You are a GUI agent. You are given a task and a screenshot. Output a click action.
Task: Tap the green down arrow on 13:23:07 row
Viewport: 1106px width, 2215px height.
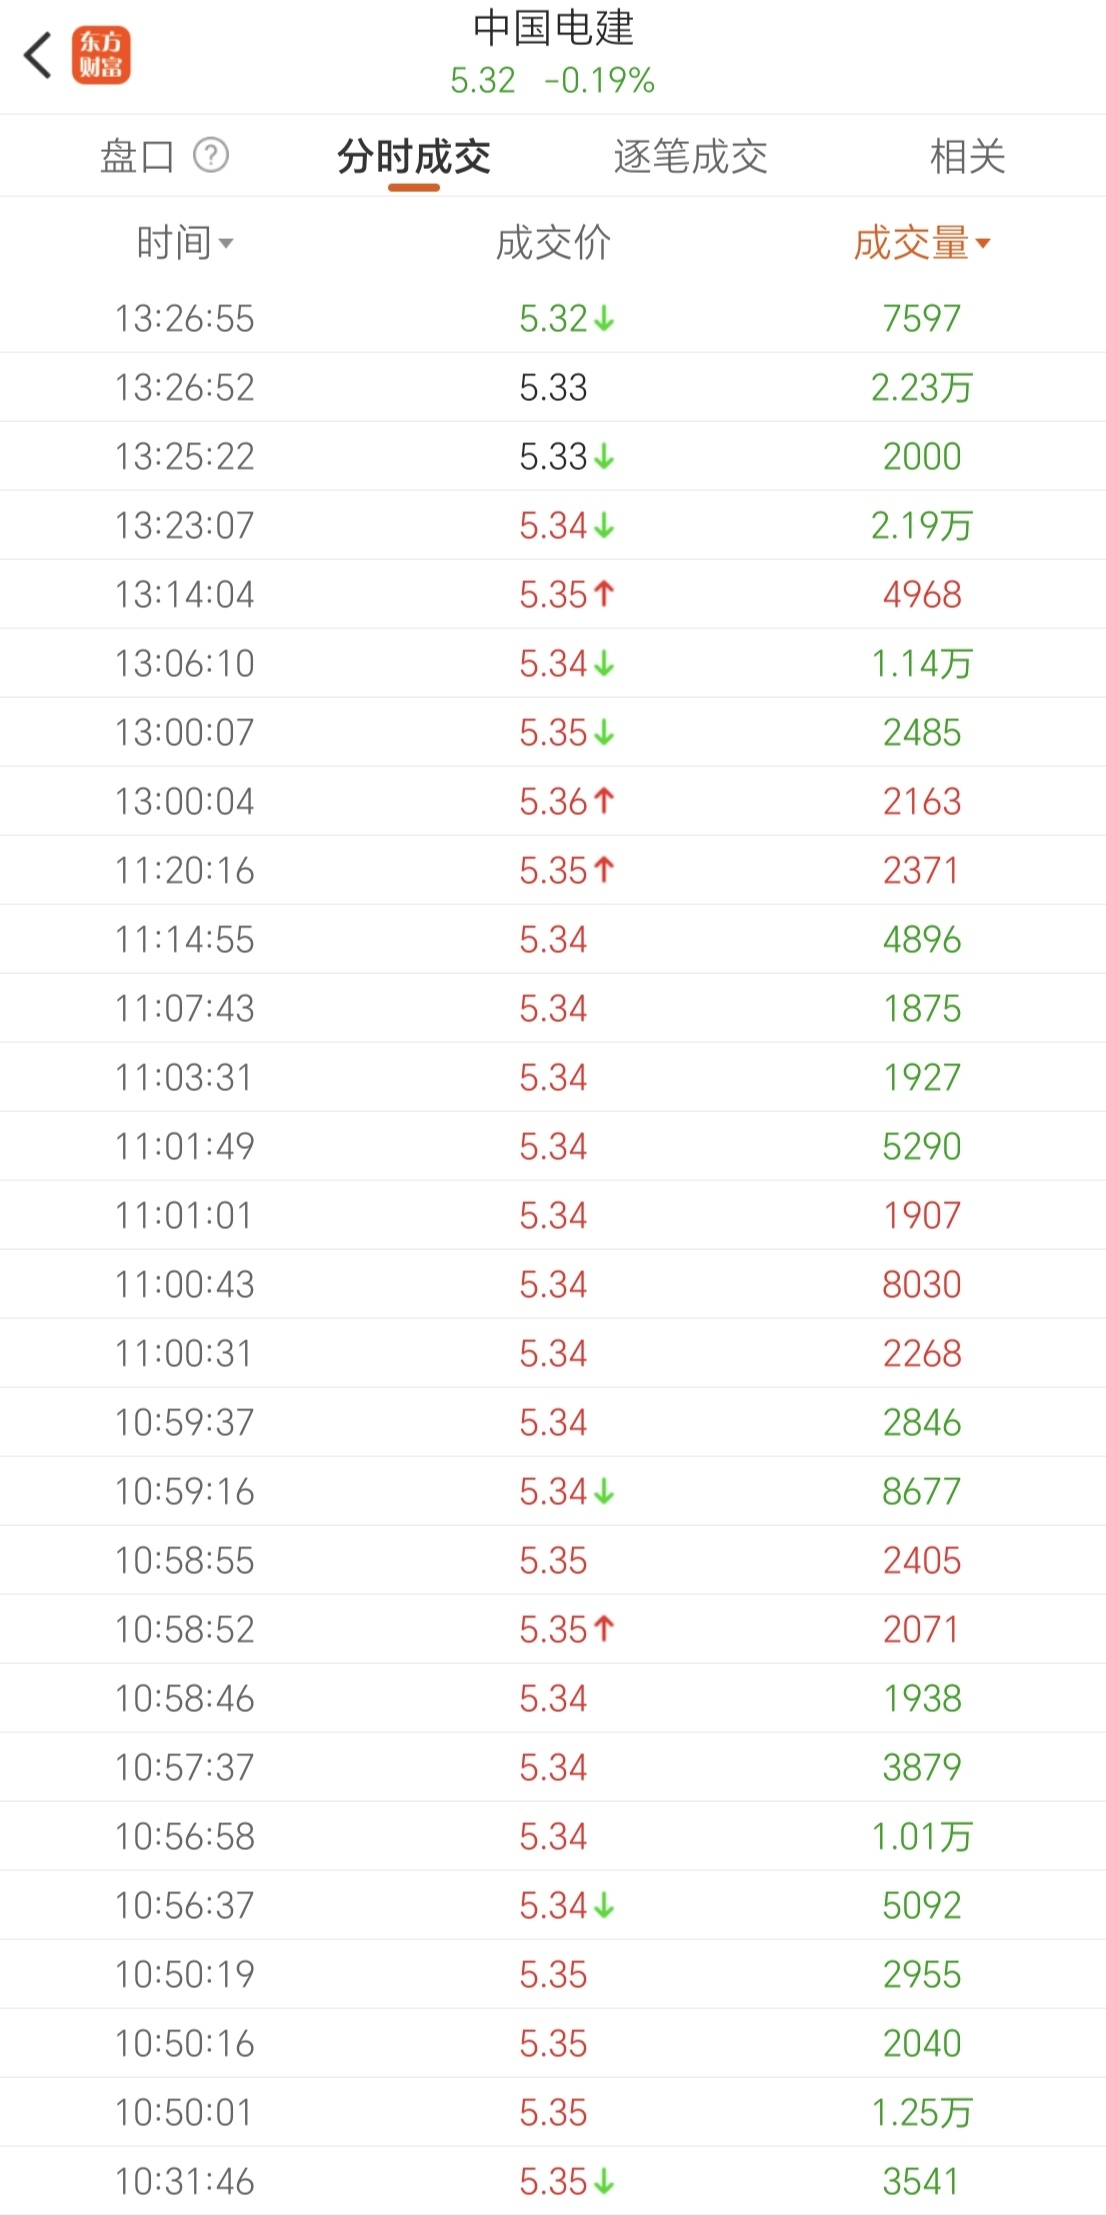[x=604, y=526]
